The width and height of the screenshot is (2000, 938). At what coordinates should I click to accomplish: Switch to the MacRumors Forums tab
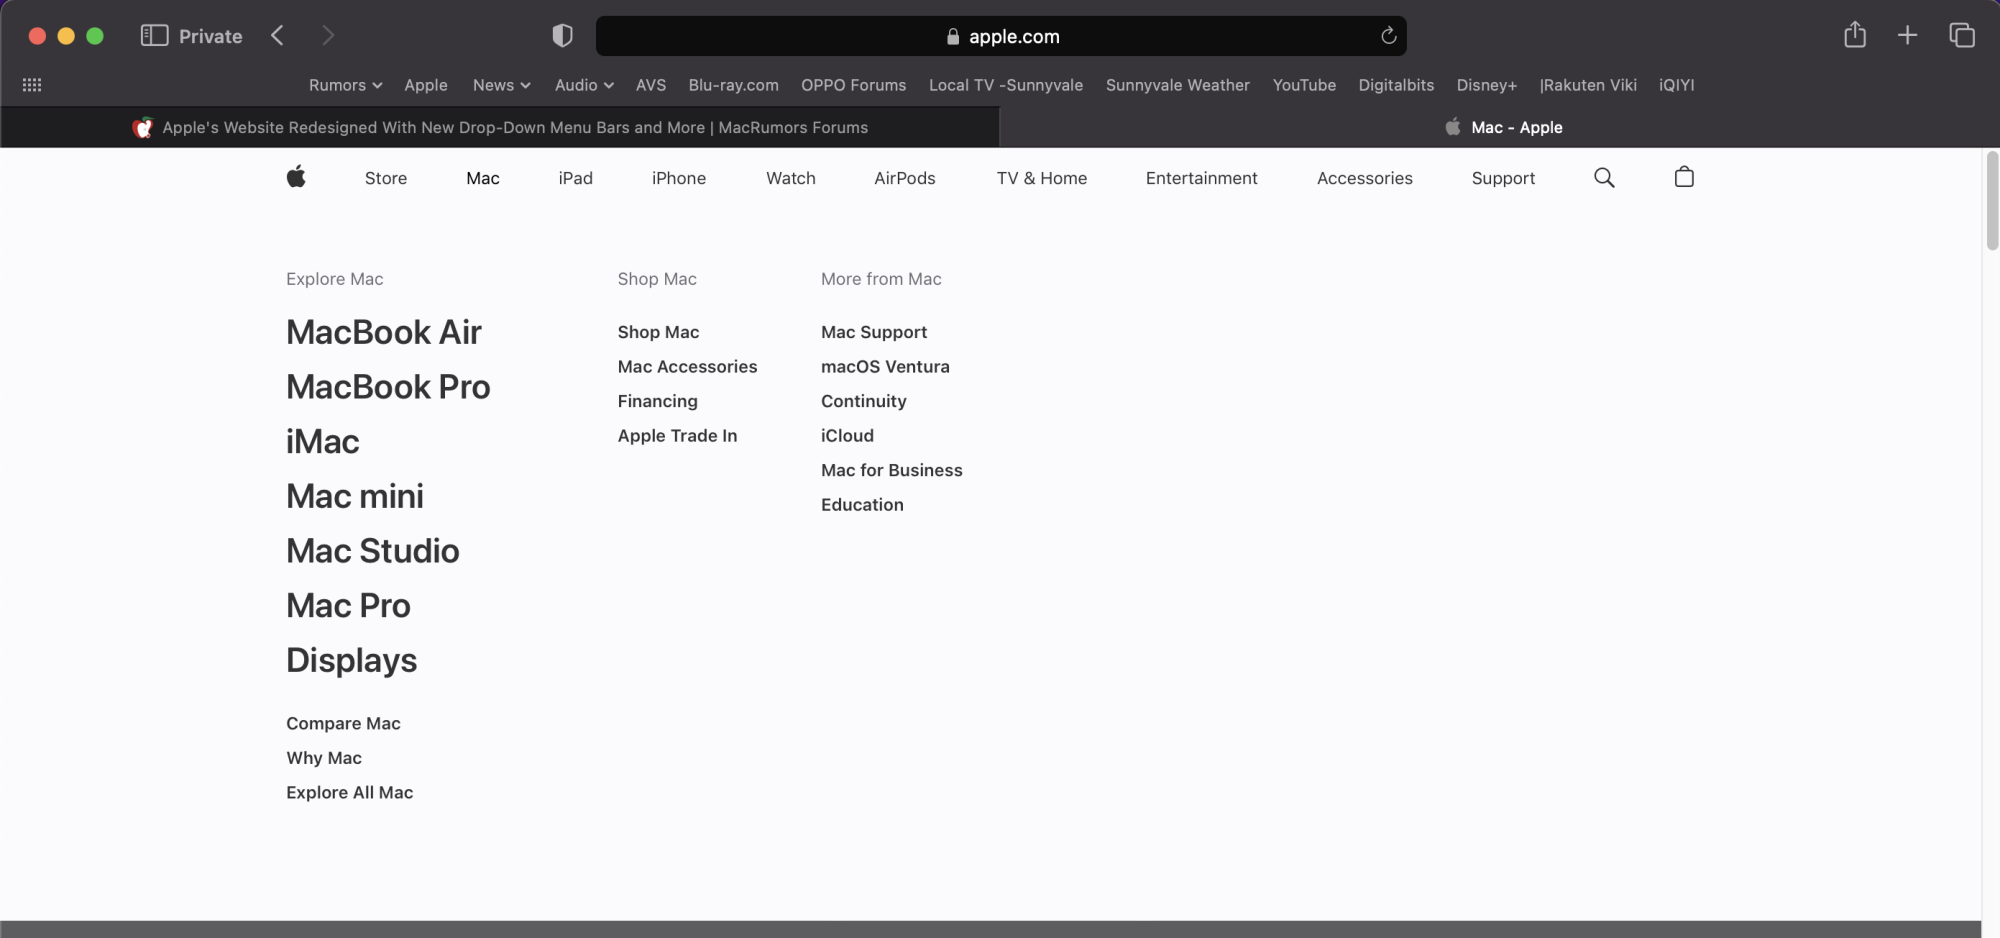[500, 127]
